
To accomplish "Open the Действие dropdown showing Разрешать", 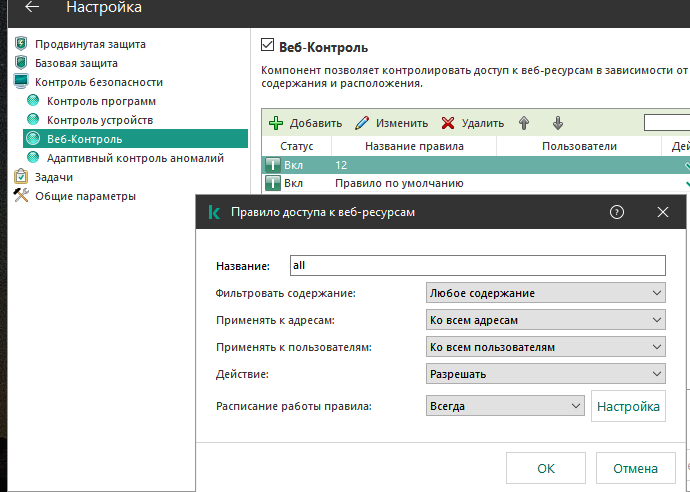I will click(x=546, y=374).
